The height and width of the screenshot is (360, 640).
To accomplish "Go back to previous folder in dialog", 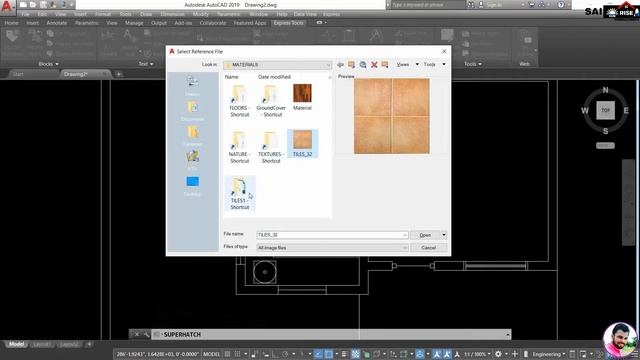I will coord(340,64).
